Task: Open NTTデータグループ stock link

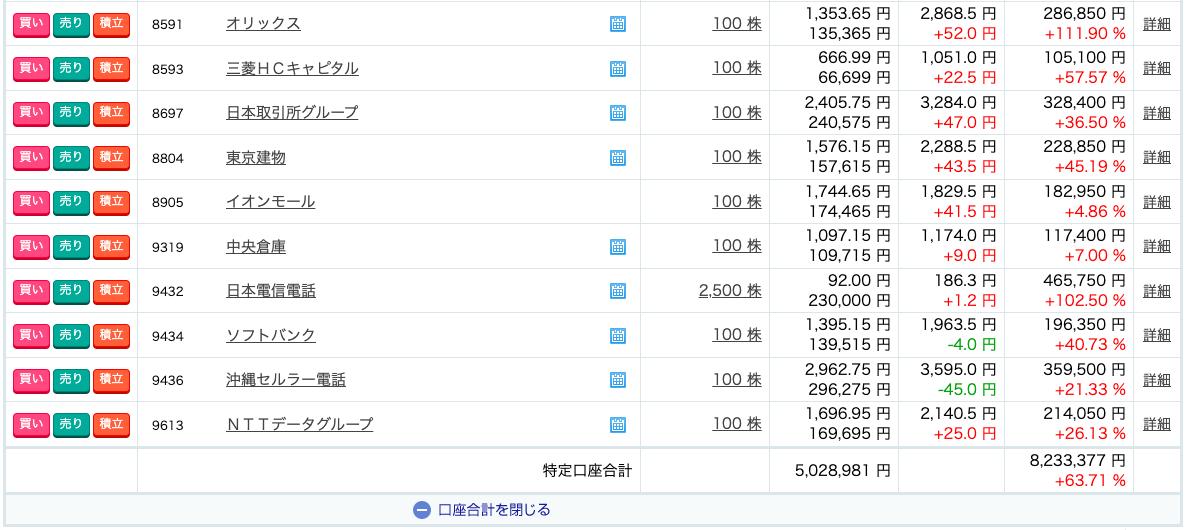Action: [300, 424]
